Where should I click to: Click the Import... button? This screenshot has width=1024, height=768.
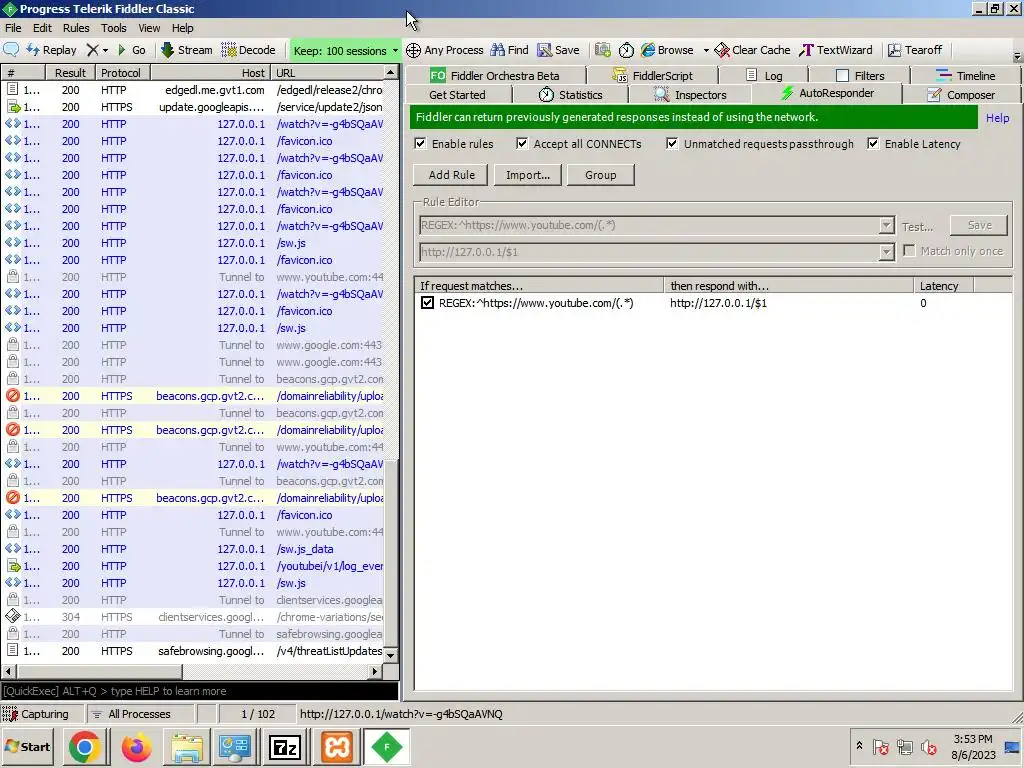pyautogui.click(x=528, y=175)
